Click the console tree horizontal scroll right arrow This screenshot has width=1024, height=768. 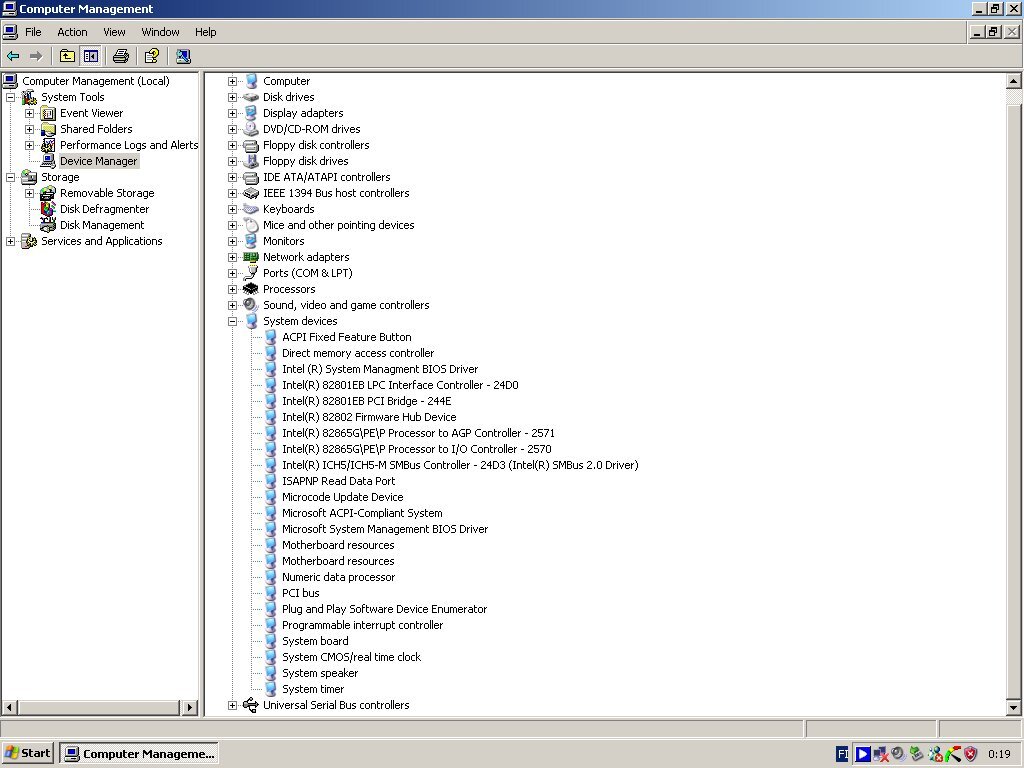(x=190, y=707)
